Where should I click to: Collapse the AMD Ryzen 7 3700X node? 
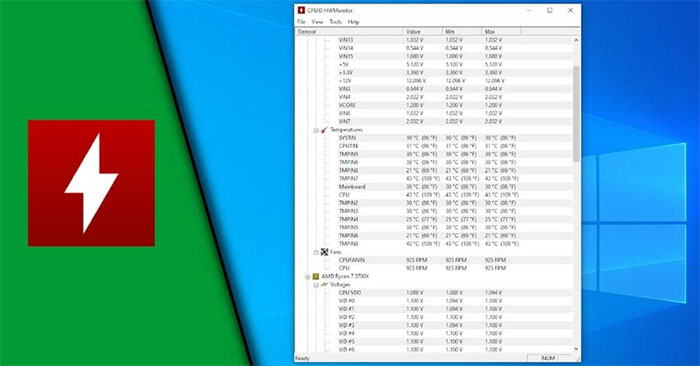click(308, 277)
